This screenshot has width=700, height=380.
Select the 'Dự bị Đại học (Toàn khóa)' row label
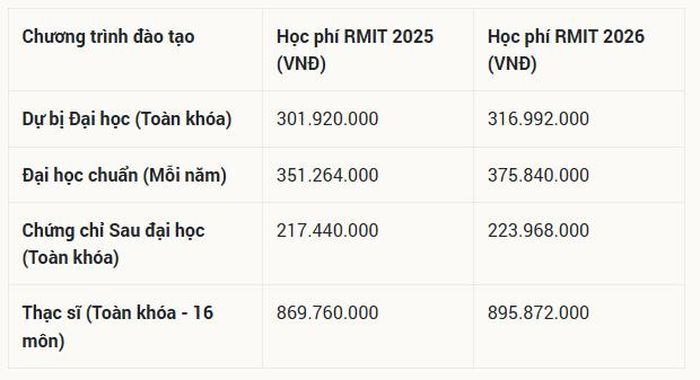coord(127,119)
